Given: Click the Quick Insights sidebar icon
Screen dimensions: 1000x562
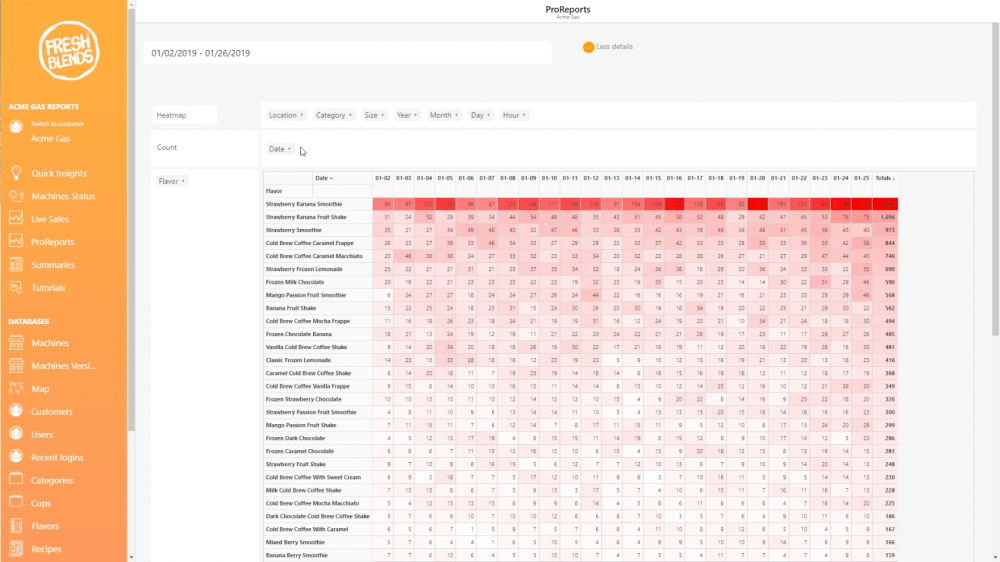Looking at the screenshot, I should pos(15,173).
